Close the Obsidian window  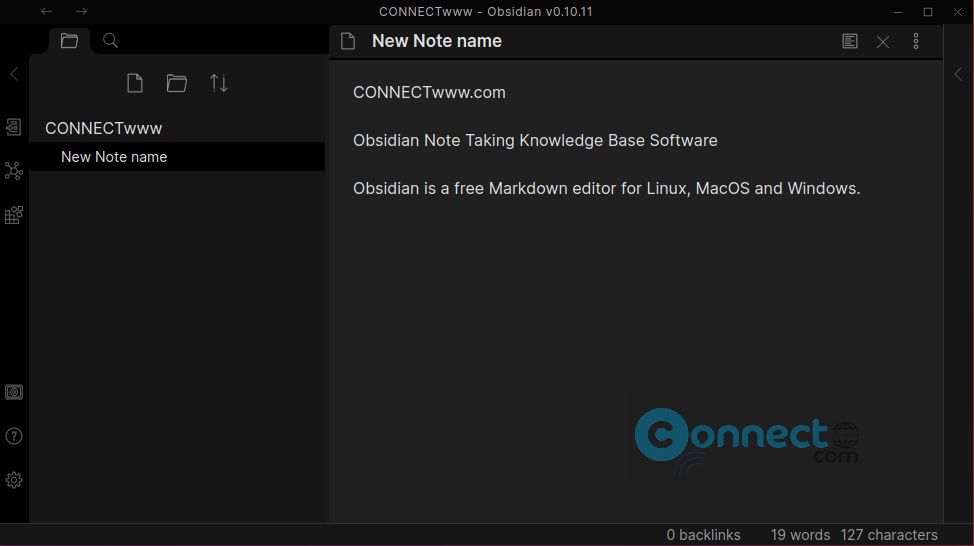(x=958, y=12)
